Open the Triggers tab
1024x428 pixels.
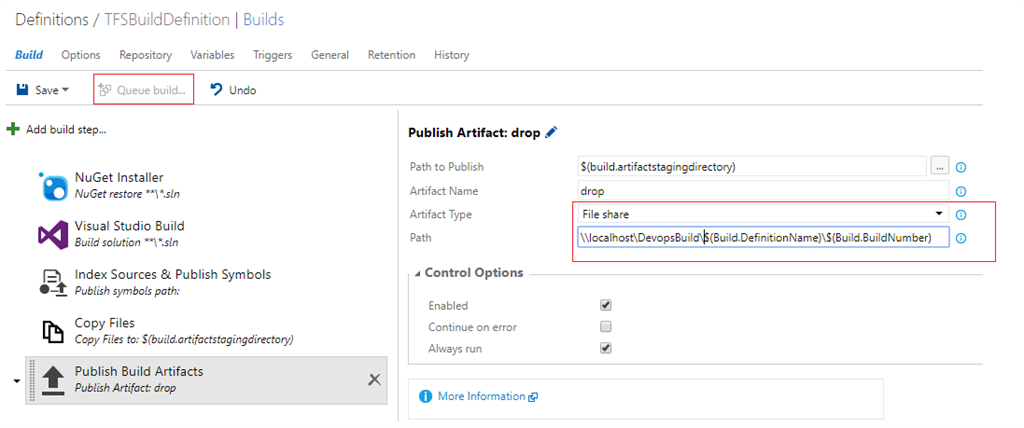point(272,55)
